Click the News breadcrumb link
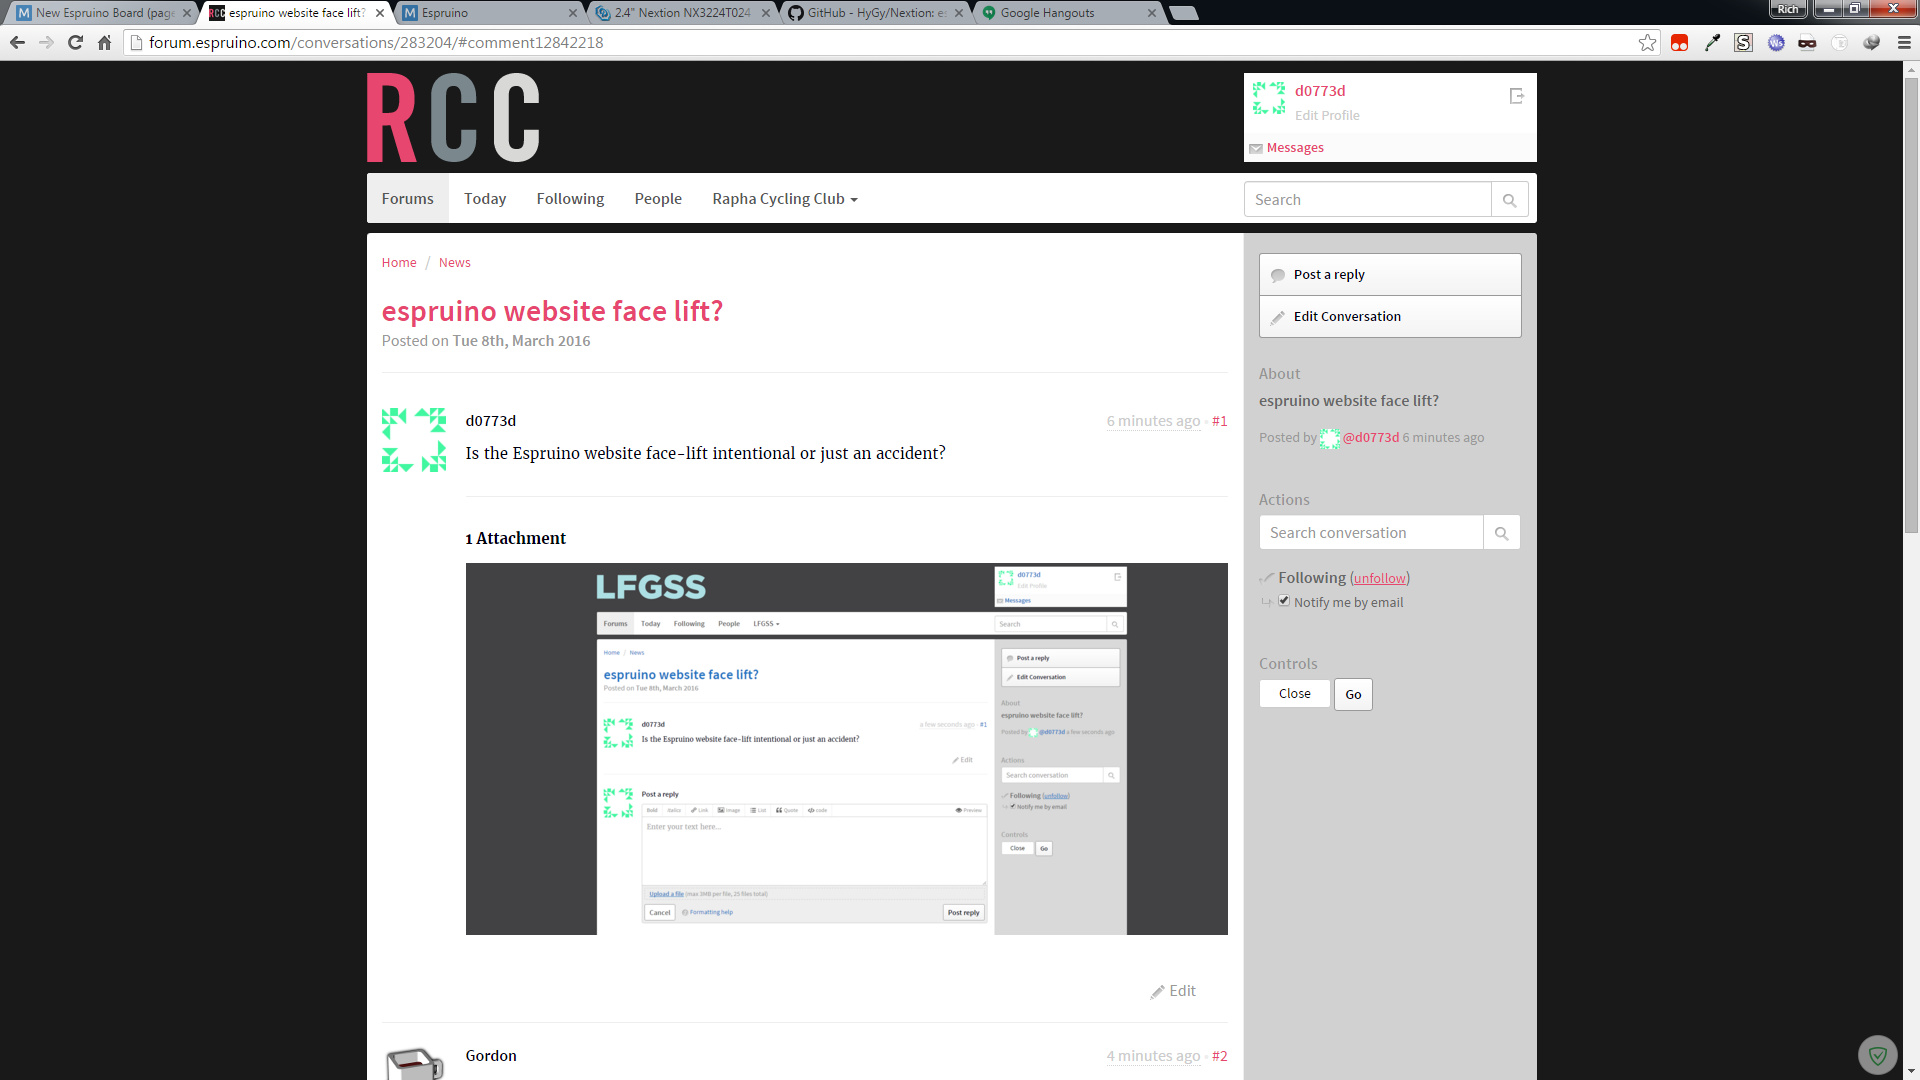This screenshot has width=1920, height=1080. point(454,262)
